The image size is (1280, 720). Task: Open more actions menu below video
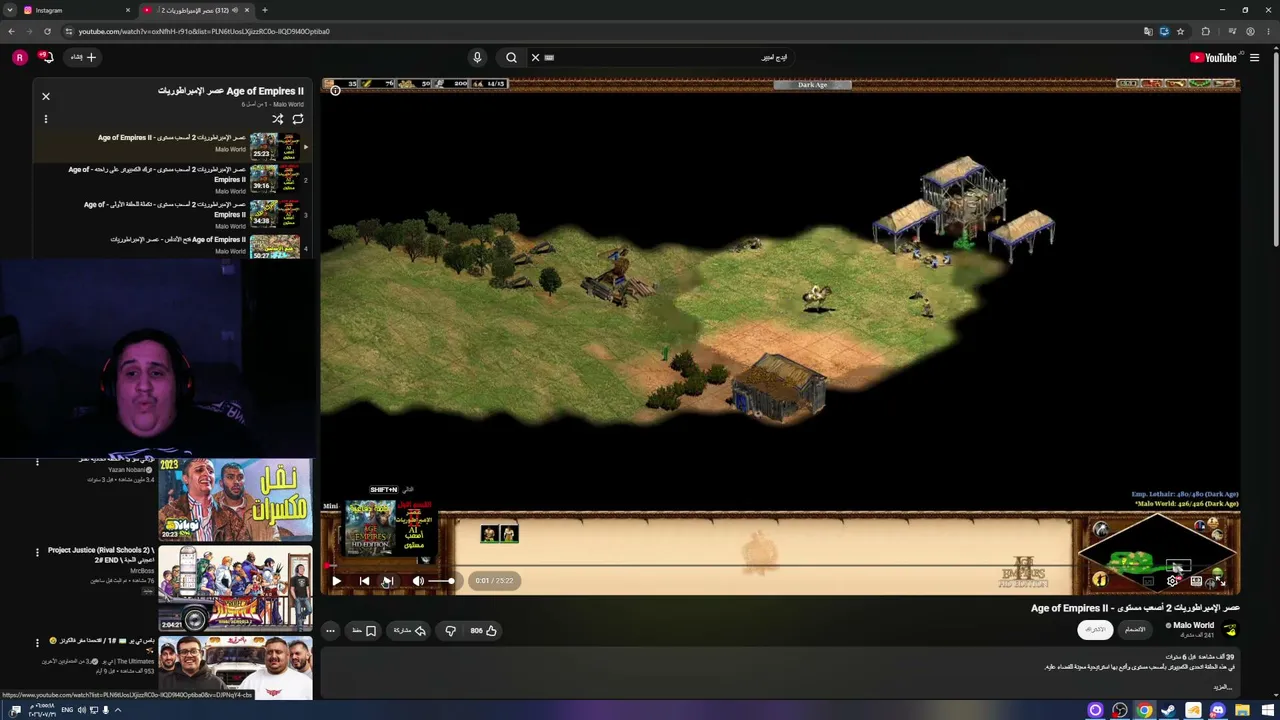coord(330,631)
